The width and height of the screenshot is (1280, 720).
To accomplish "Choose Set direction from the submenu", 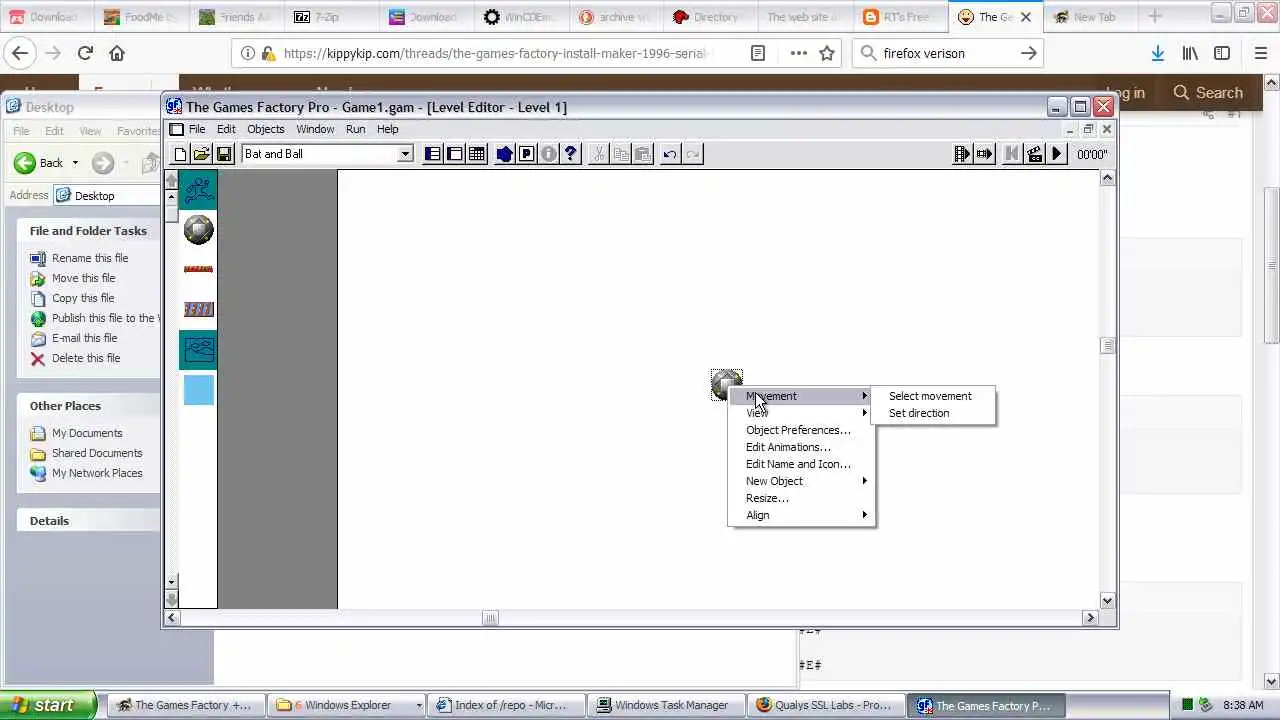I will click(919, 413).
